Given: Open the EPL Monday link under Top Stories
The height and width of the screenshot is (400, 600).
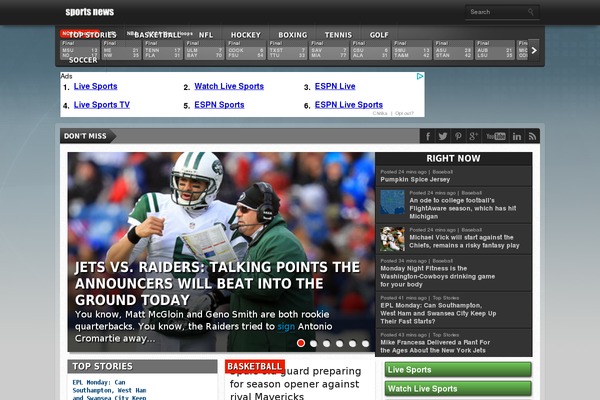Looking at the screenshot, I should click(x=109, y=390).
